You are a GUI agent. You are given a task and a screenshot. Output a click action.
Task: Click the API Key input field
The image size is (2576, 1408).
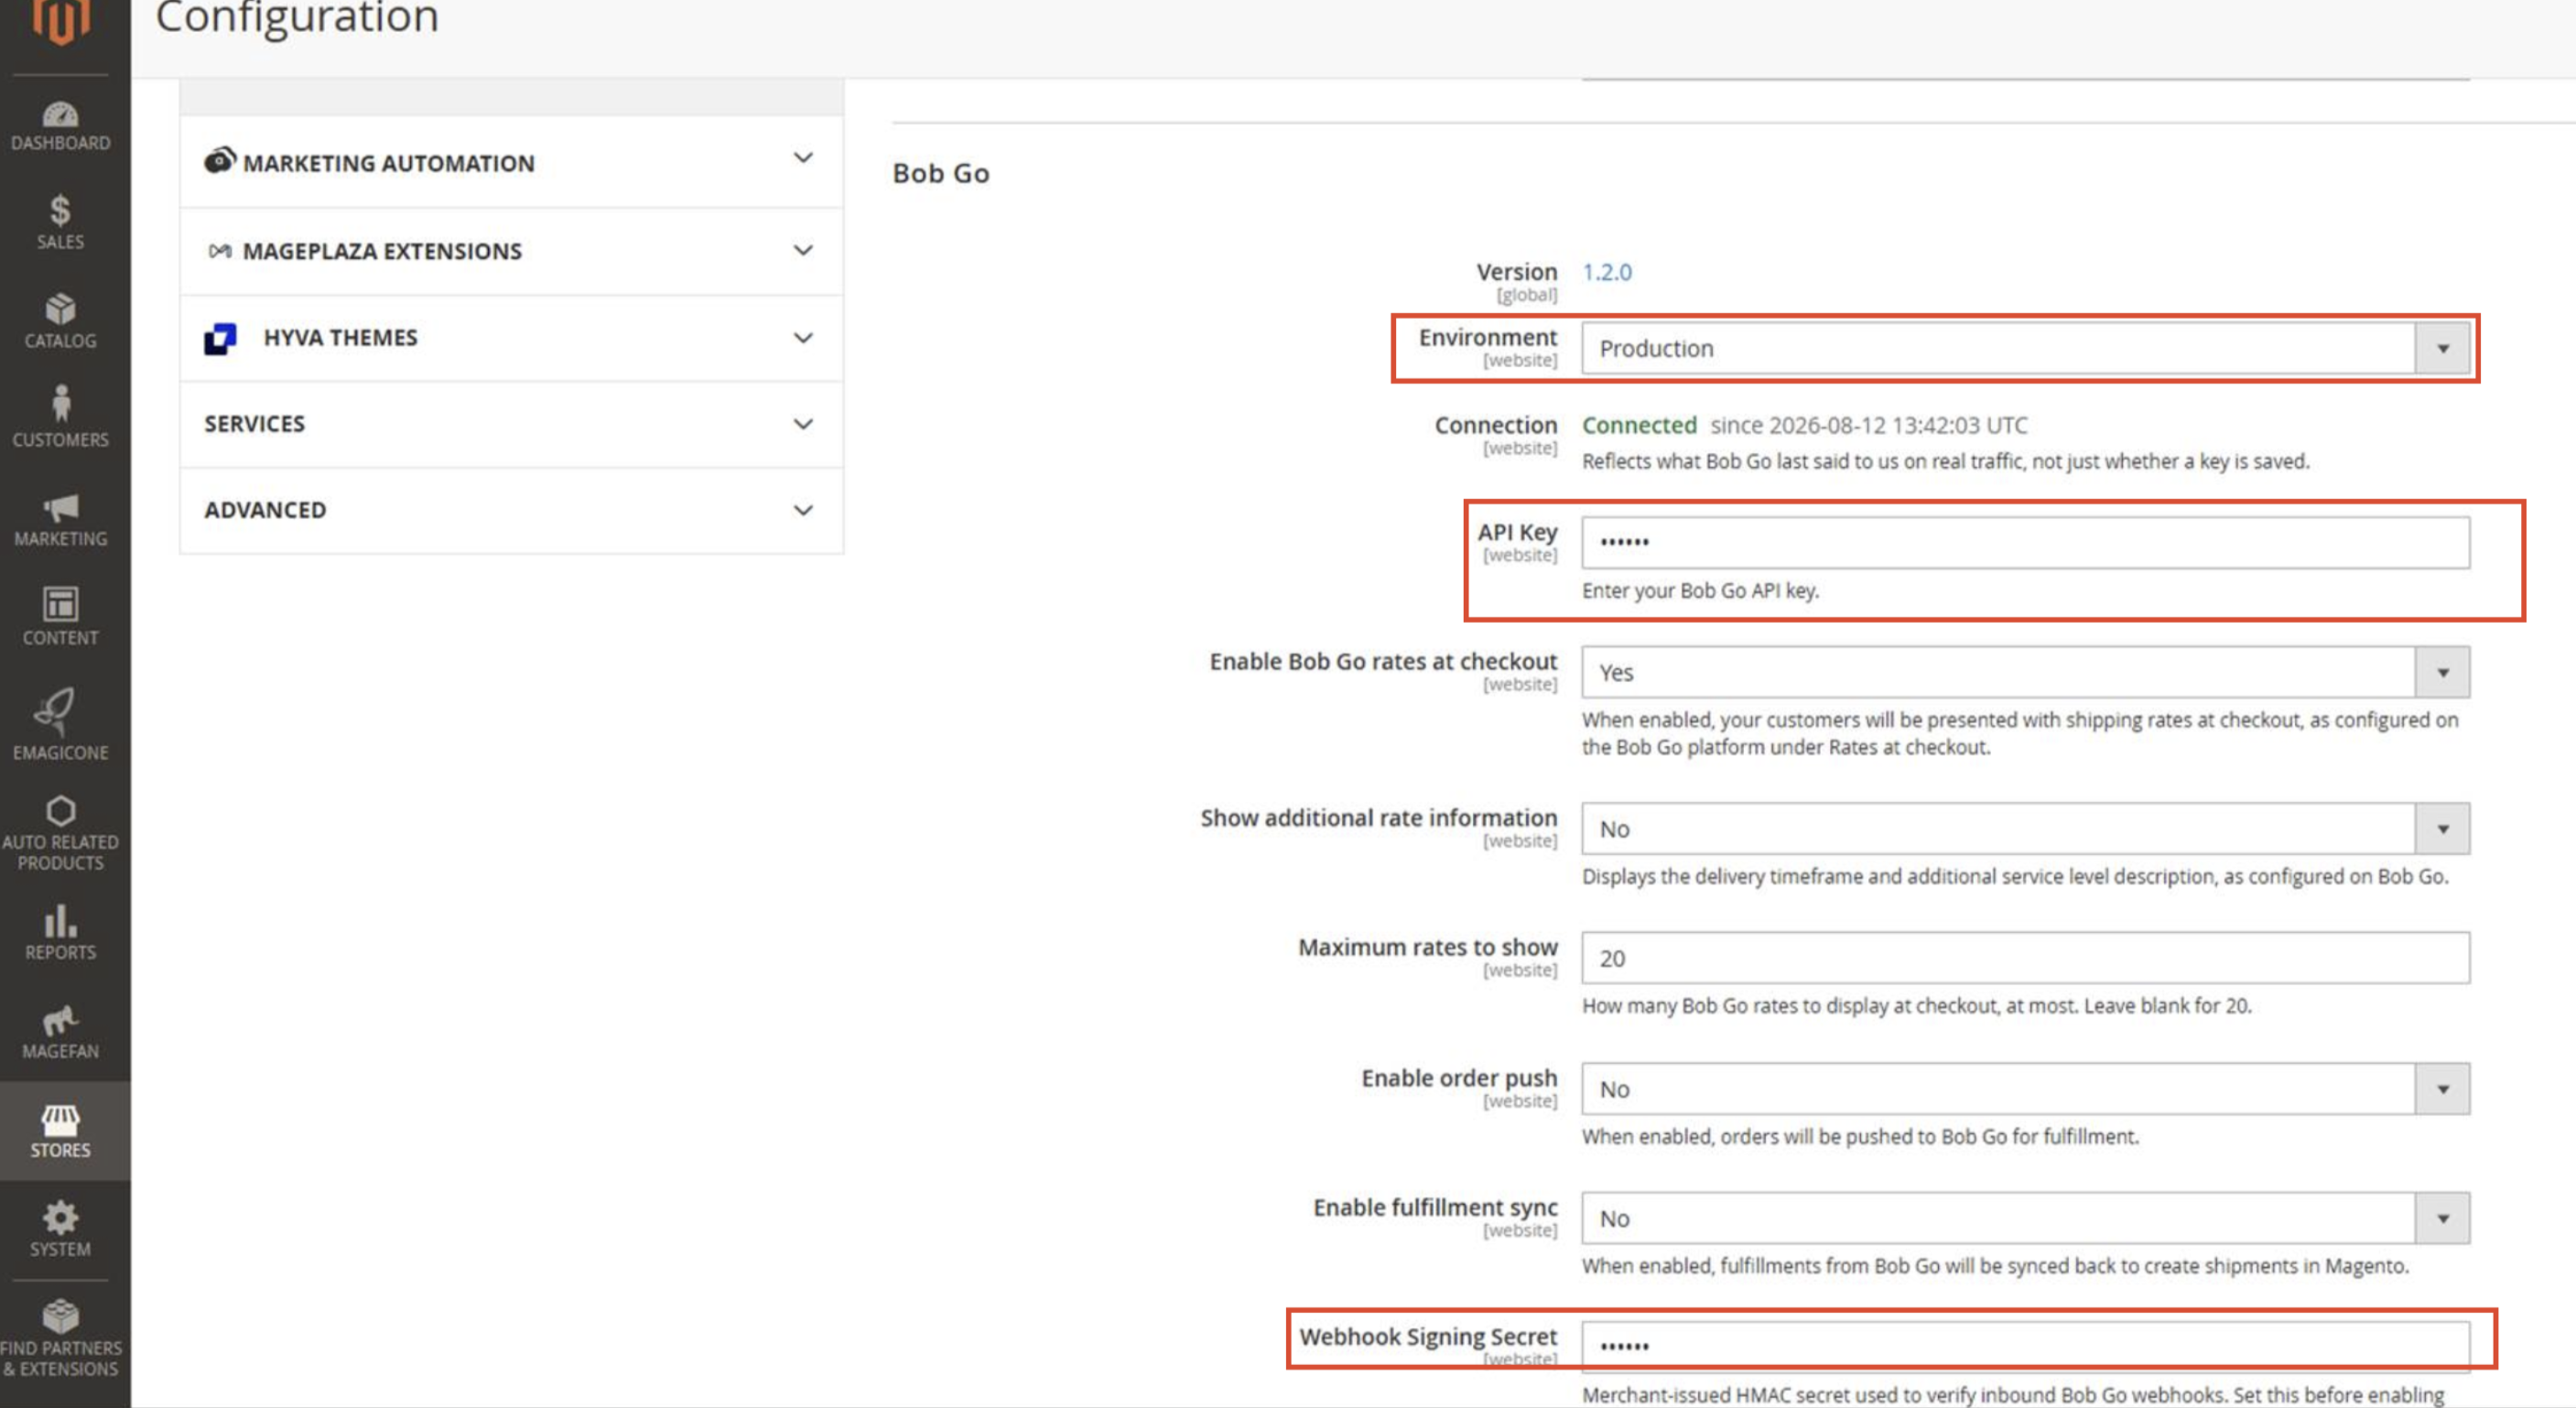pos(2025,542)
